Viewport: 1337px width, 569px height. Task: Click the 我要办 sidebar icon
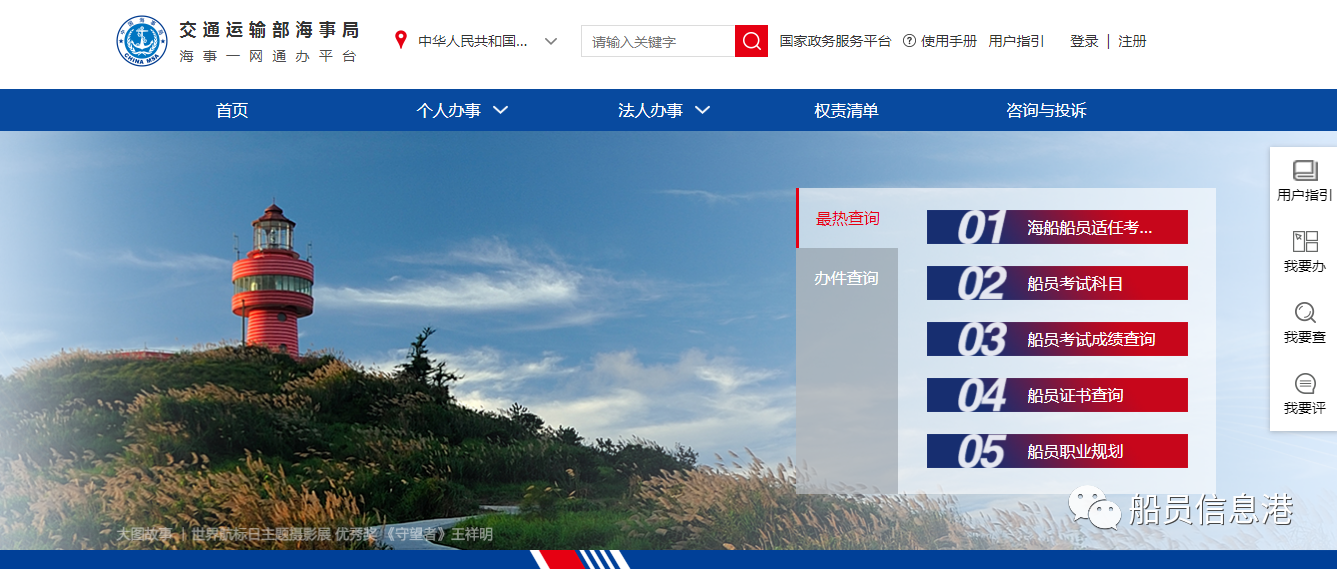coord(1305,241)
